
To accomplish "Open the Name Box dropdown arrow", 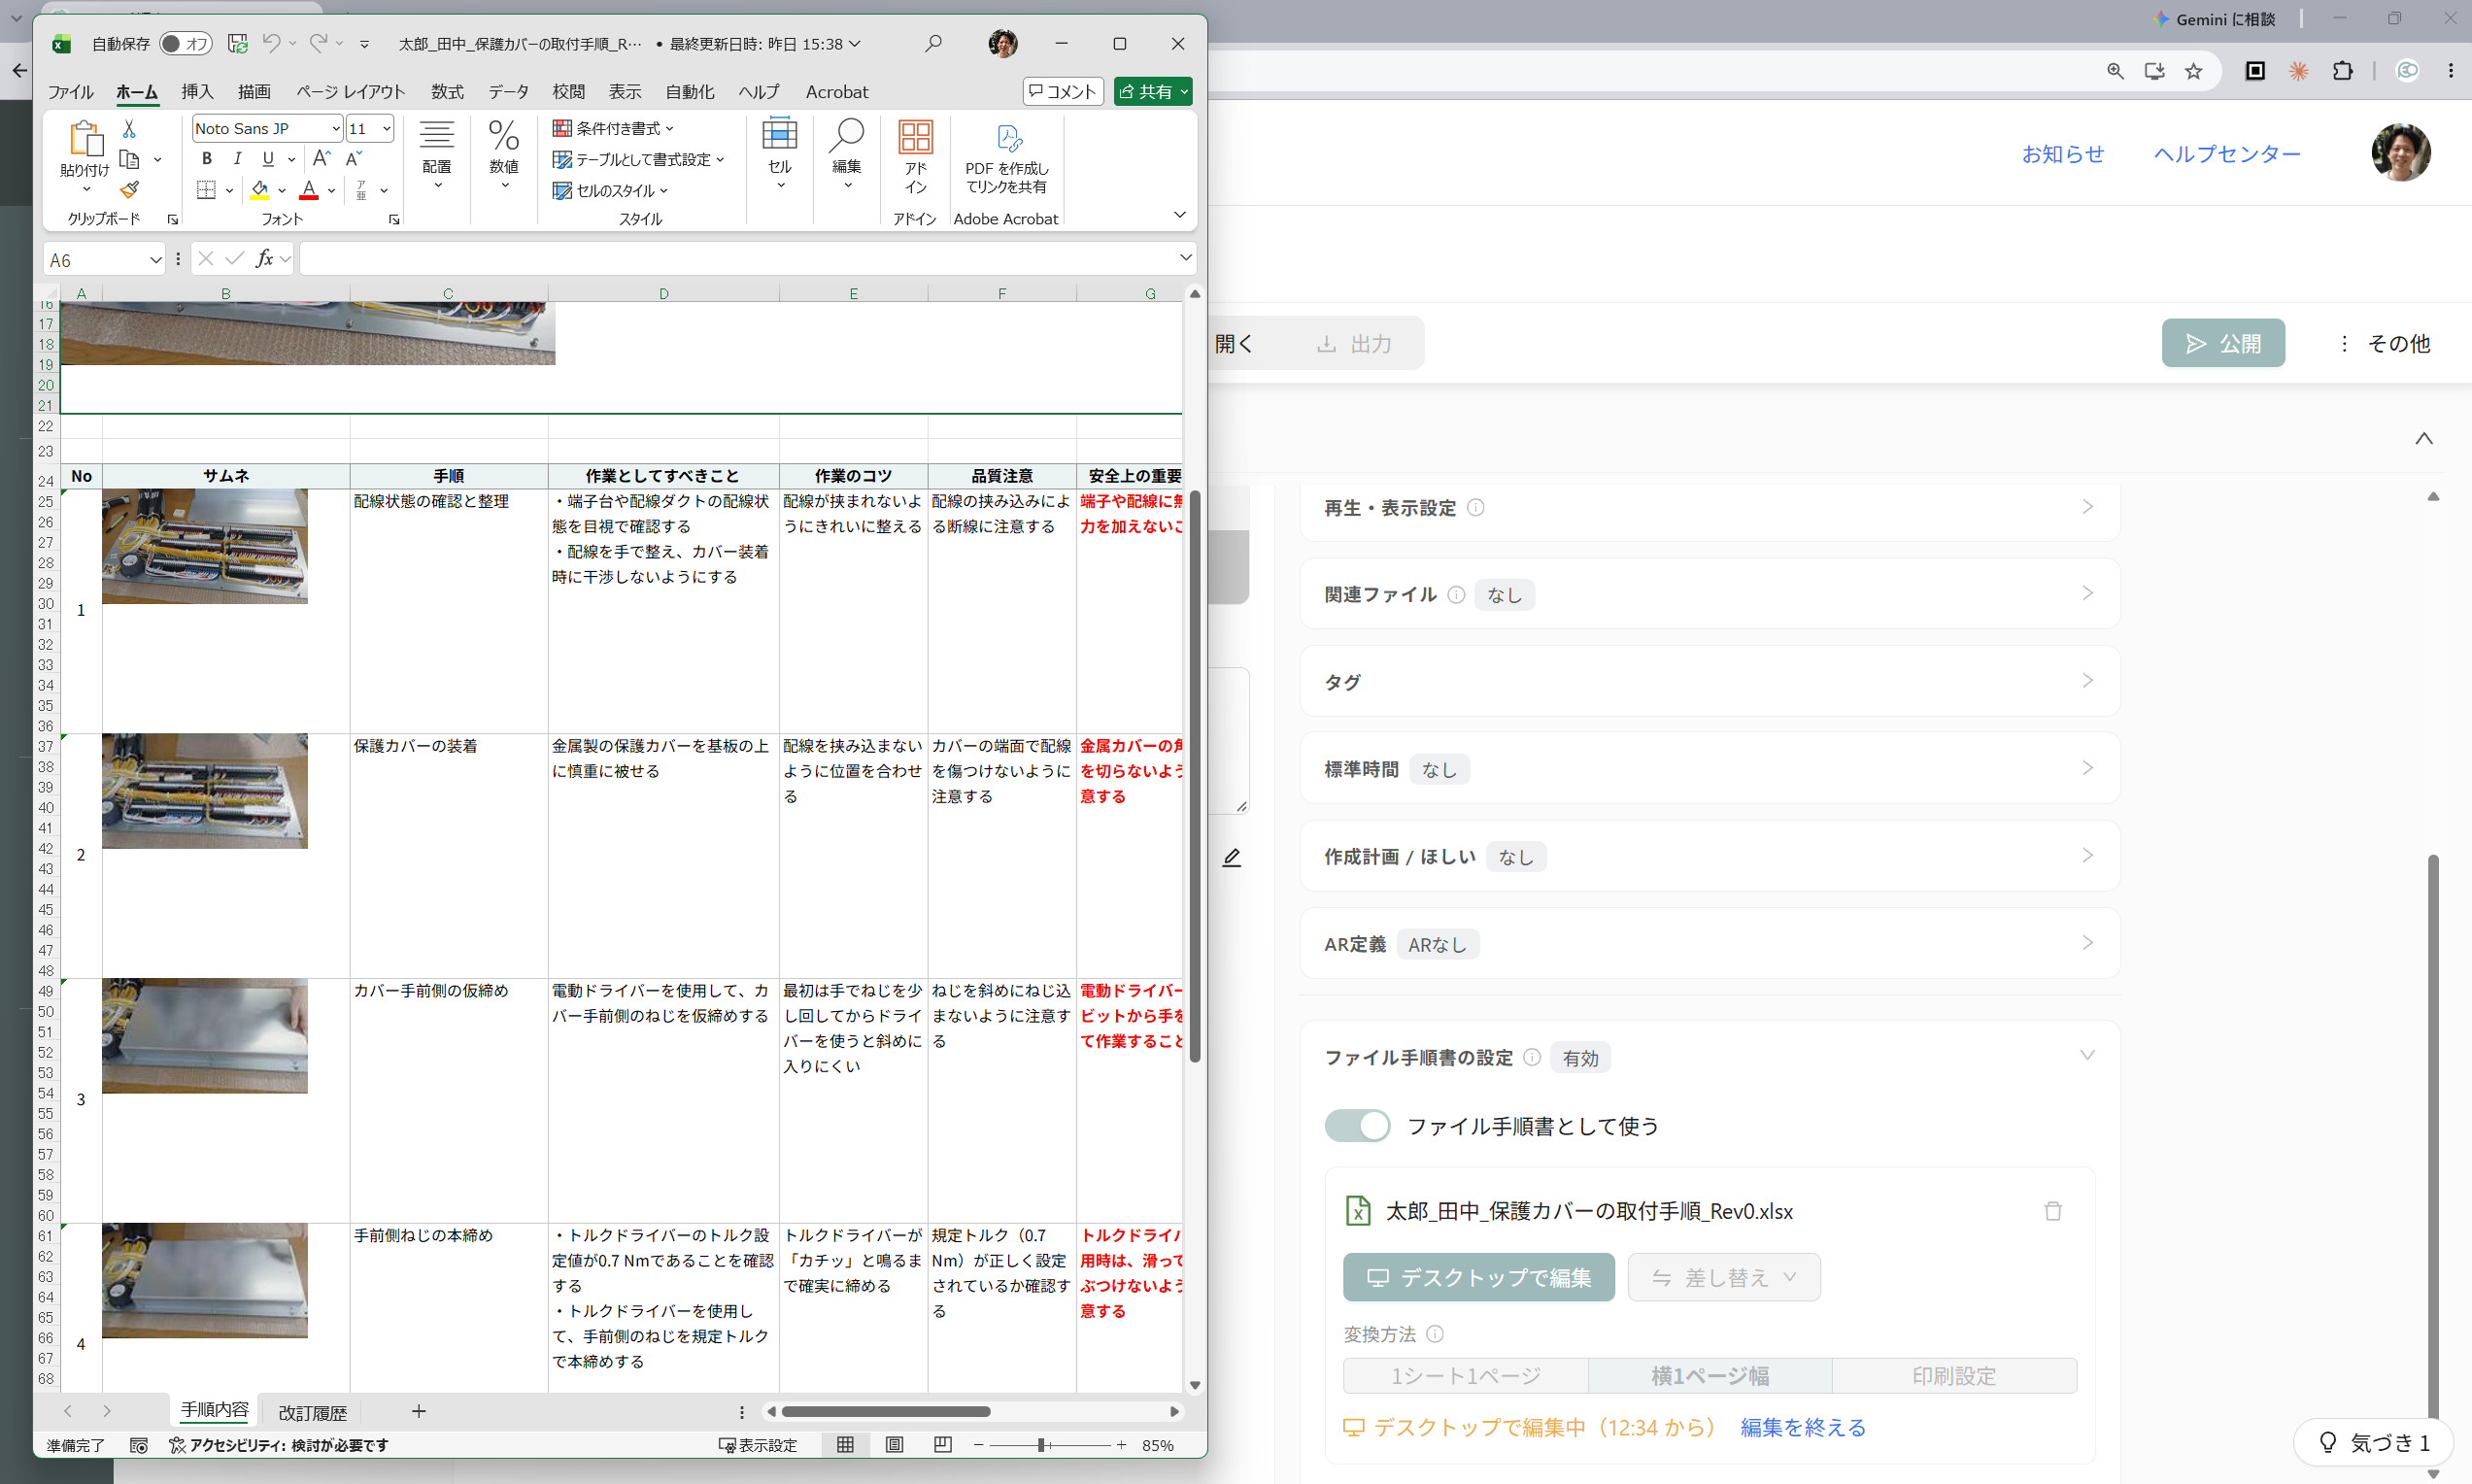I will [x=155, y=260].
